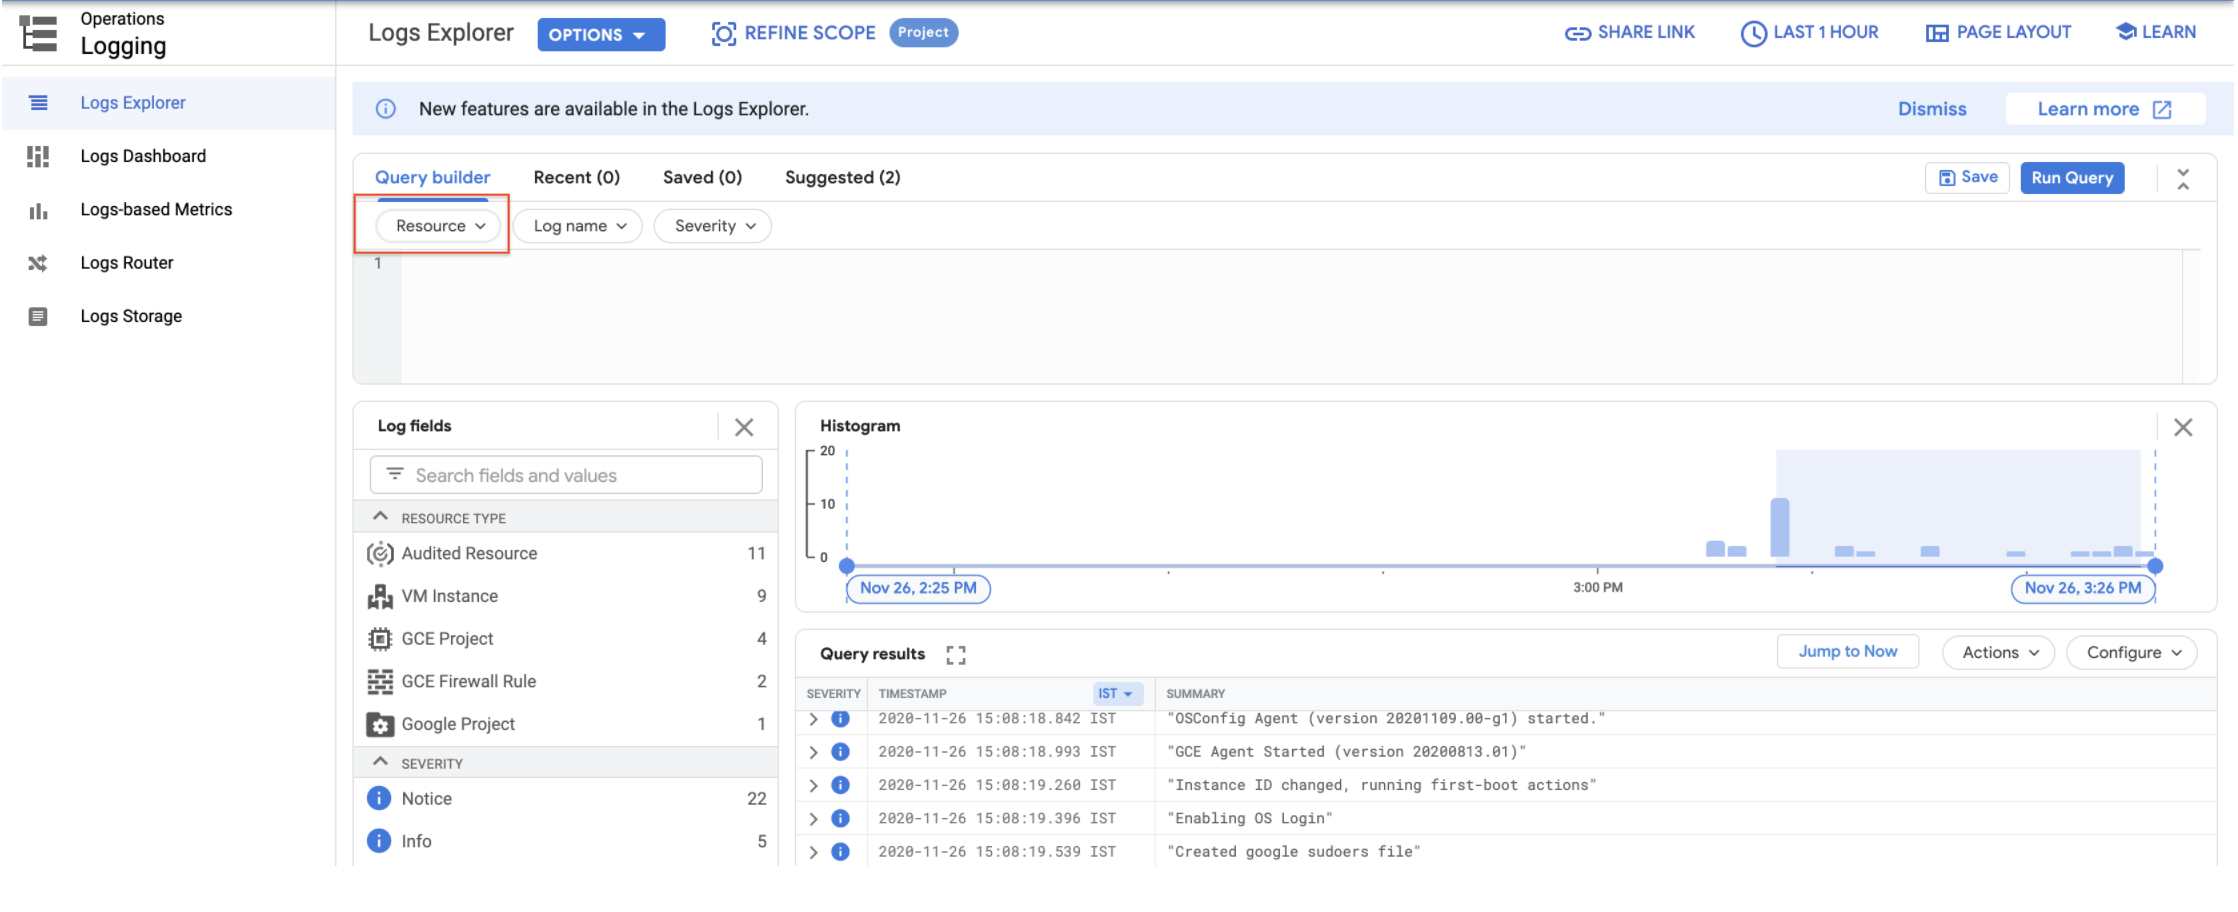The image size is (2238, 912).
Task: Open the LAST 1 HOUR time range
Action: point(1810,33)
